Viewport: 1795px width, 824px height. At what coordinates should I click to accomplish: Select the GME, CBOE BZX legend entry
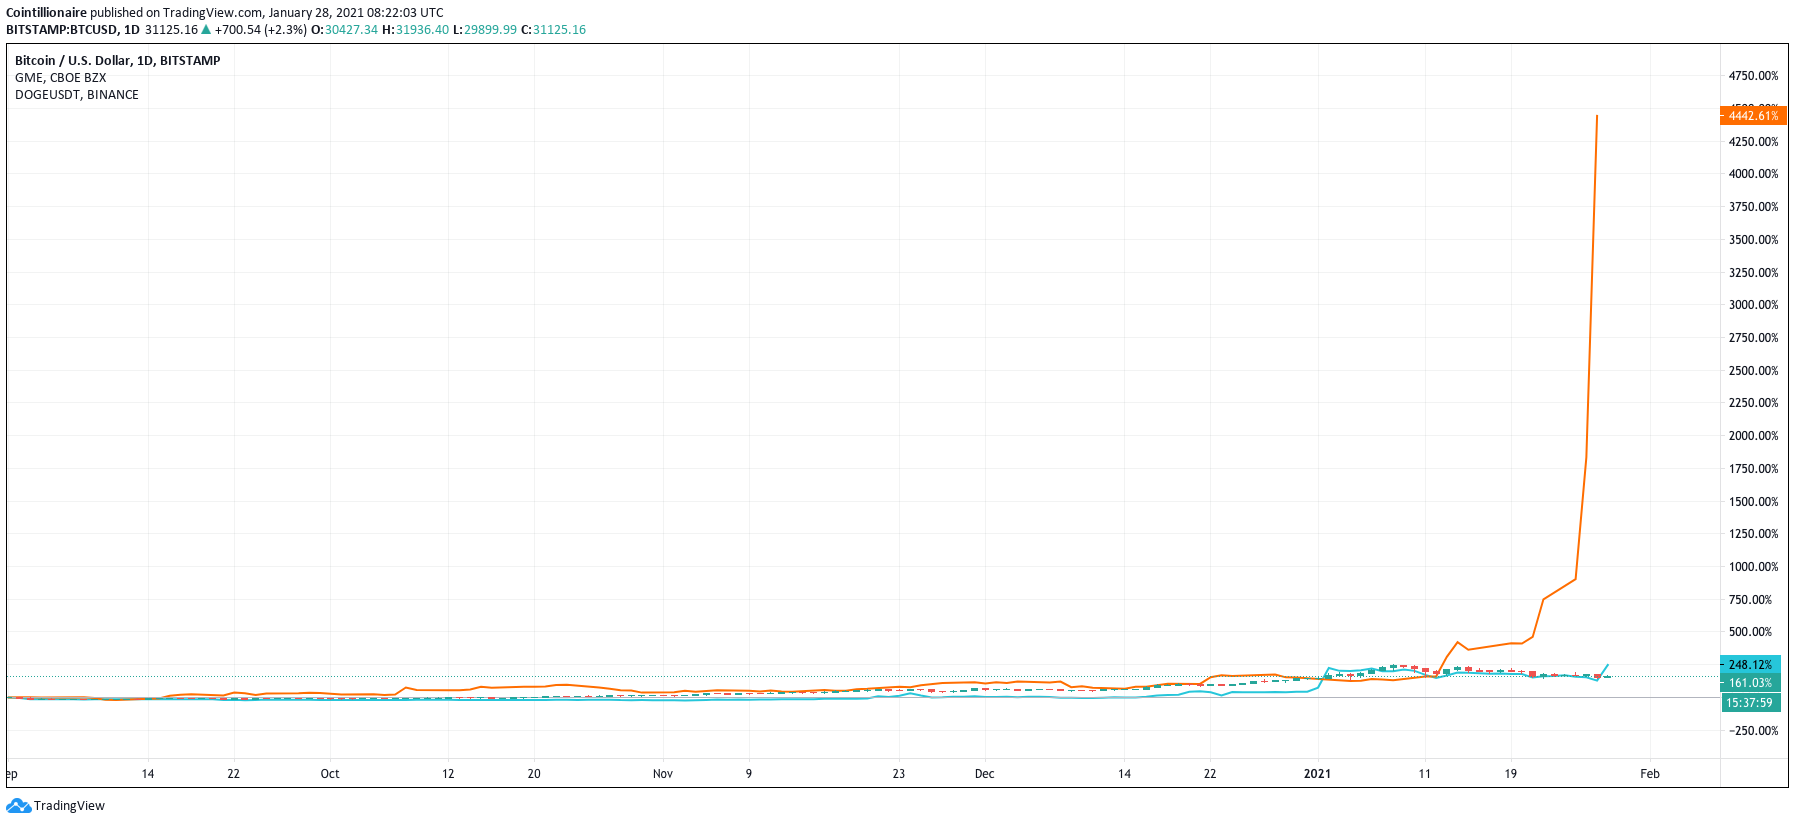pos(61,78)
